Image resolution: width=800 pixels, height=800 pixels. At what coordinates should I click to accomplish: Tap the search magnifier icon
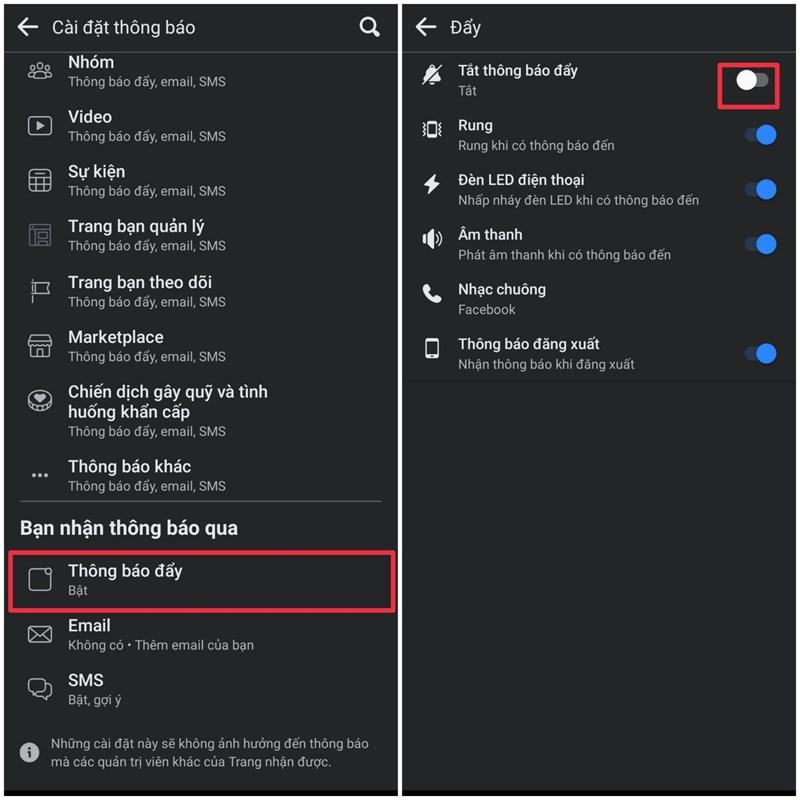click(x=369, y=27)
